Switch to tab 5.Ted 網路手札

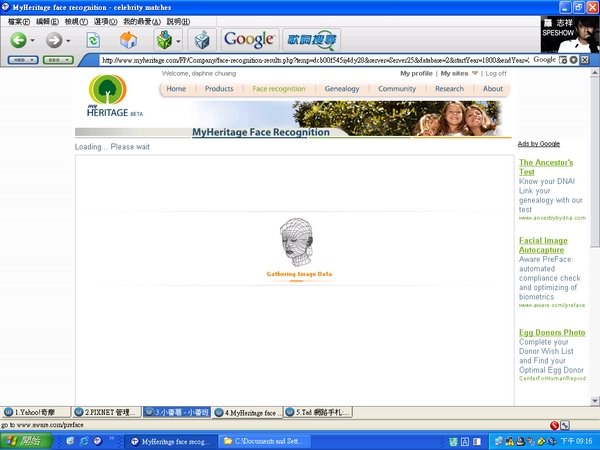(x=318, y=412)
